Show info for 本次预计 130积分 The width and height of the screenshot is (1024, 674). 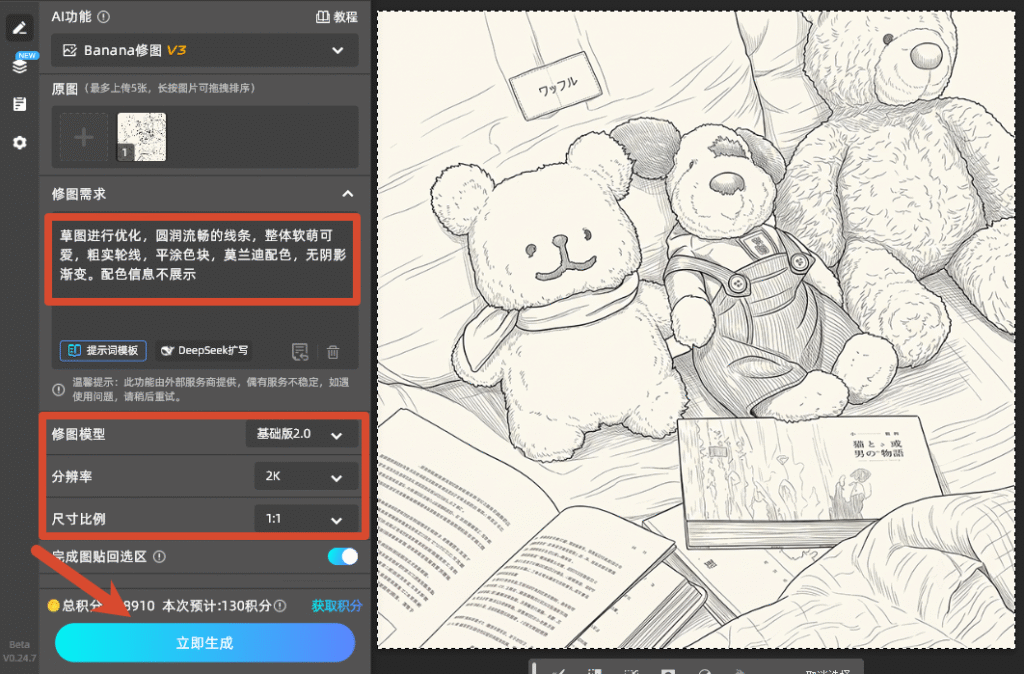click(x=280, y=606)
